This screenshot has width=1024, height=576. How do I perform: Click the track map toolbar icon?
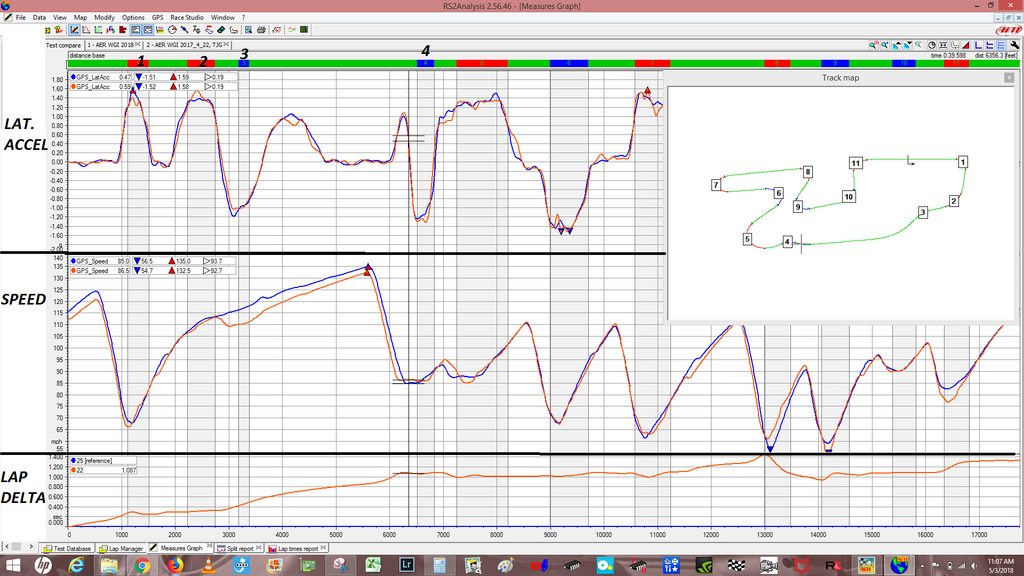coord(233,30)
